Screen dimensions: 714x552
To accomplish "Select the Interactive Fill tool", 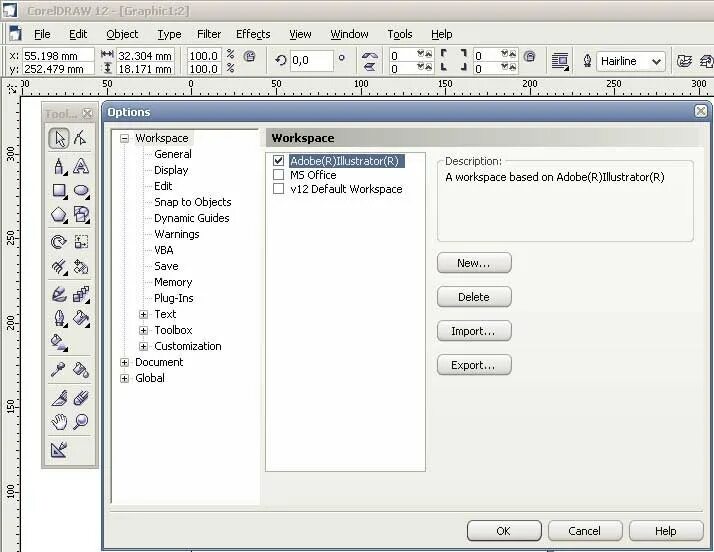I will click(59, 342).
